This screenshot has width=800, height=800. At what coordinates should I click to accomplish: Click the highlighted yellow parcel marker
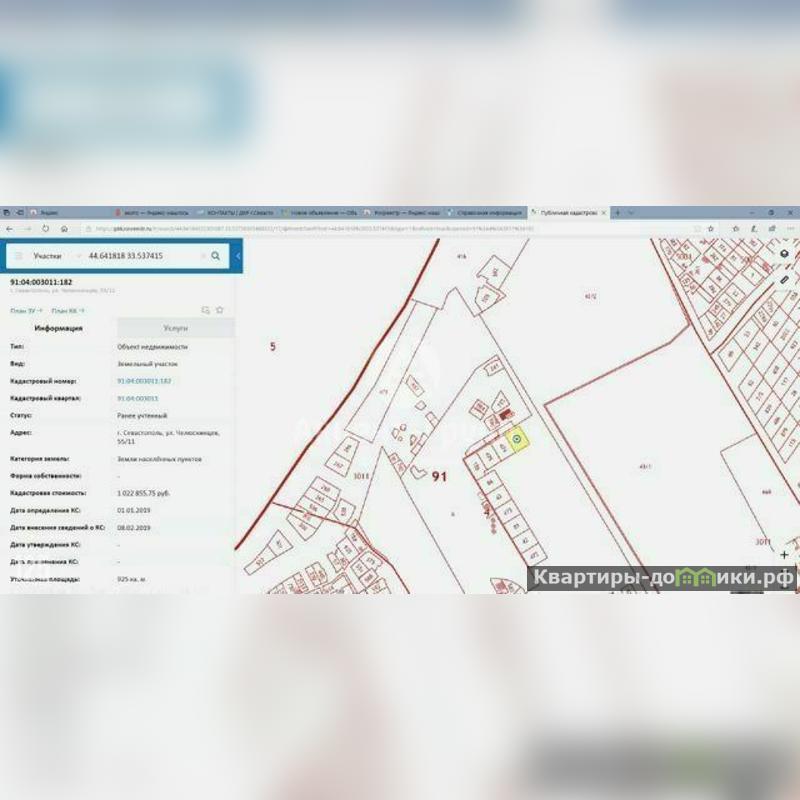(516, 438)
